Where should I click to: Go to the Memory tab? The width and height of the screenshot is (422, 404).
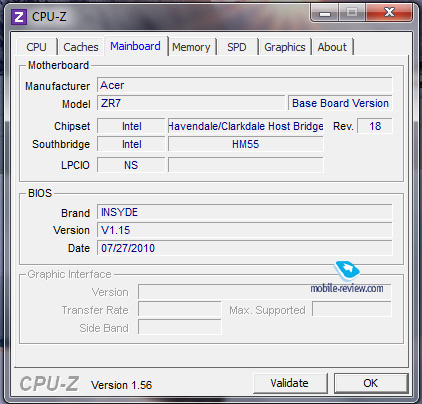tap(191, 47)
